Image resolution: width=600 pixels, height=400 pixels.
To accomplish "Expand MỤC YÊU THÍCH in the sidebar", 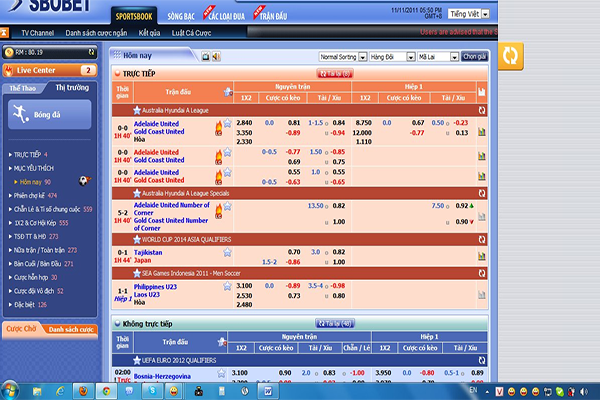I will (31, 168).
